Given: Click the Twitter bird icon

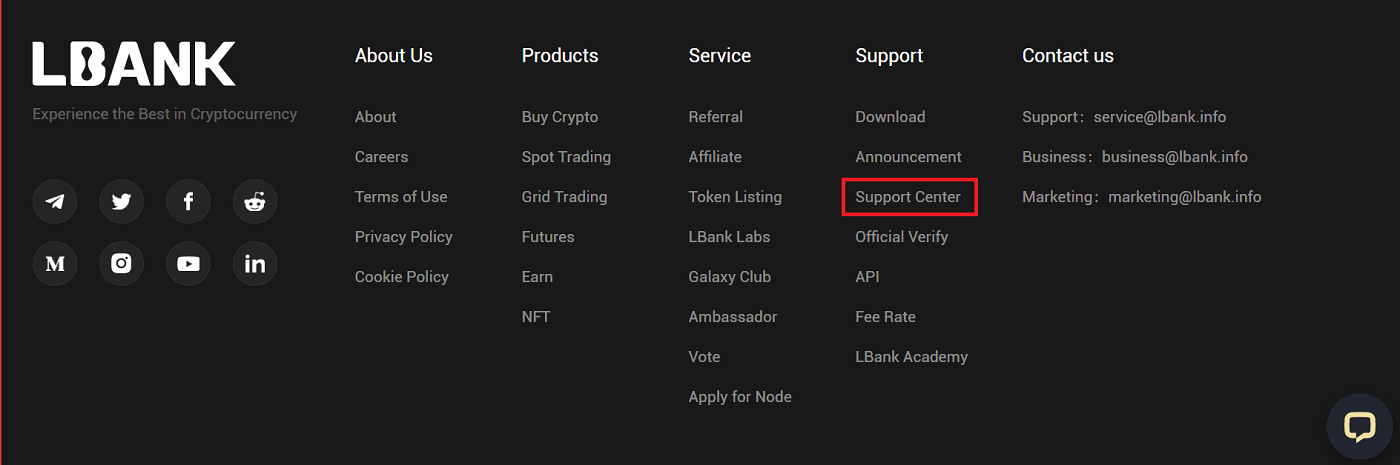Looking at the screenshot, I should coord(122,202).
